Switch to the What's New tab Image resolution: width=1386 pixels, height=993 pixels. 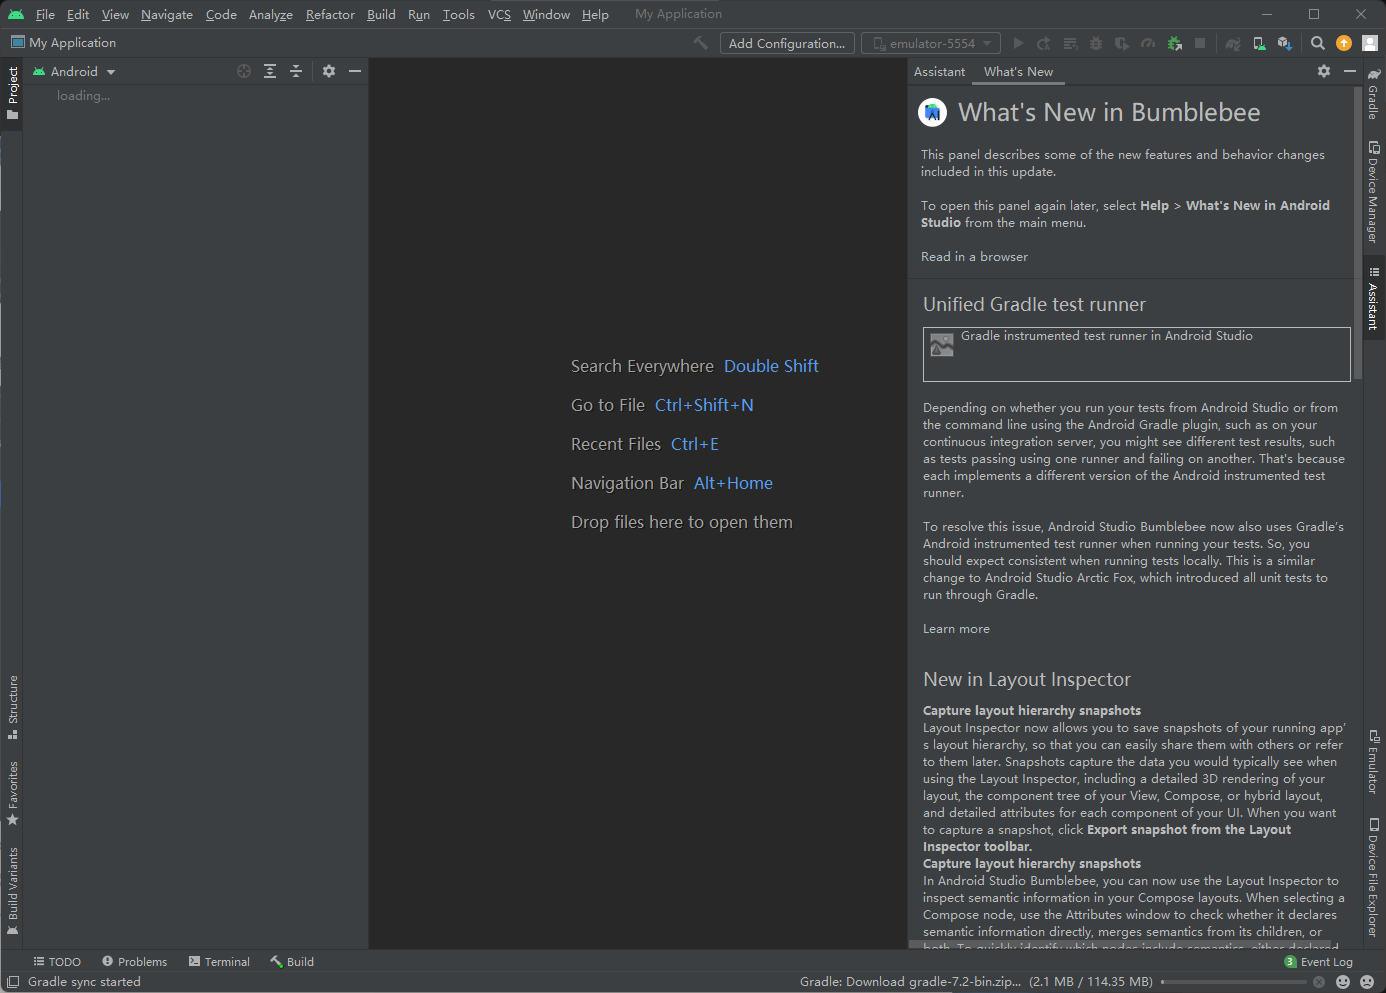coord(1018,71)
